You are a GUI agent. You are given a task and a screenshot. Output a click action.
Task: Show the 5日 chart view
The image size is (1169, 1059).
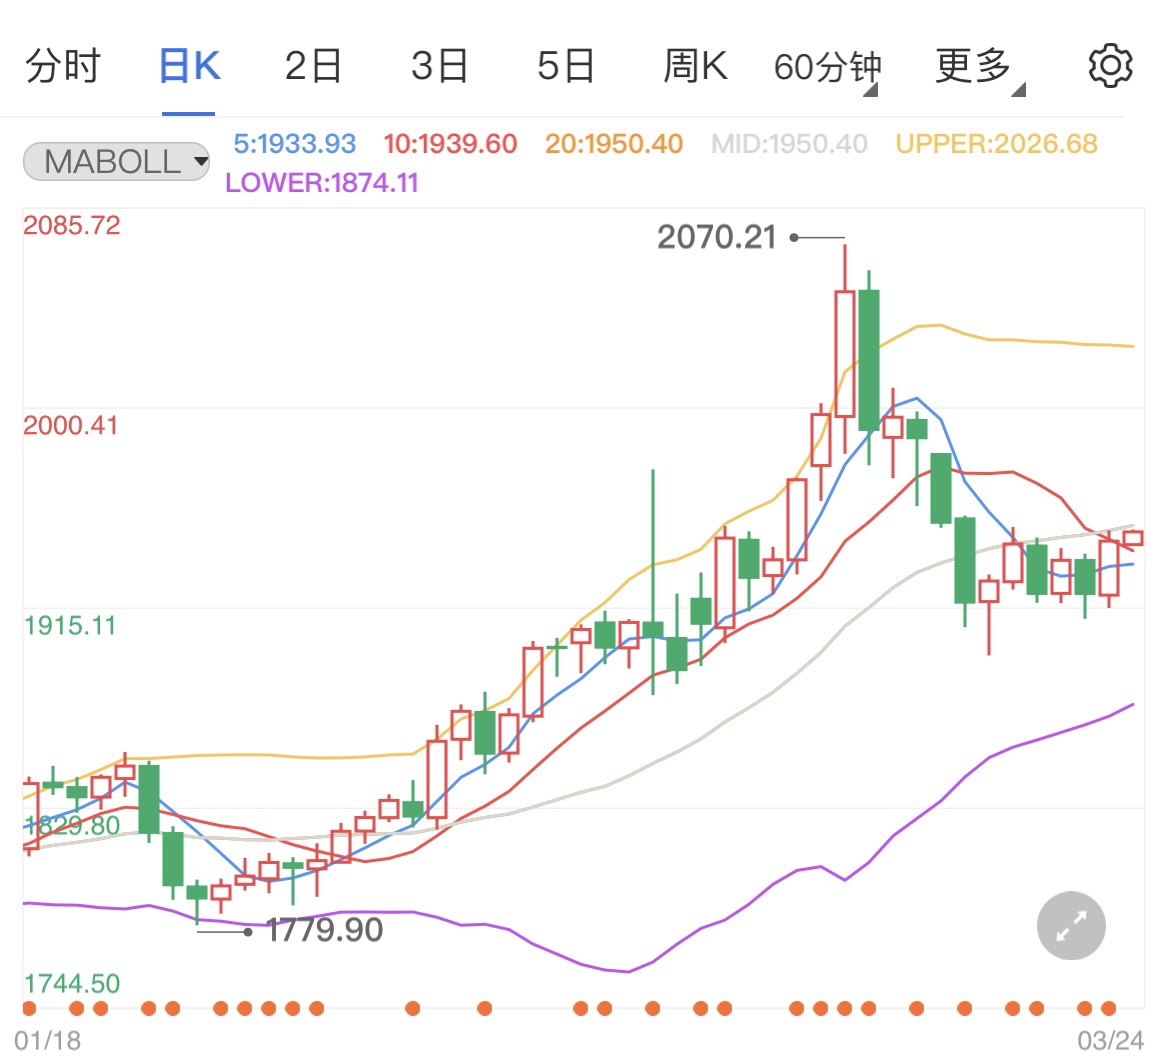click(565, 66)
